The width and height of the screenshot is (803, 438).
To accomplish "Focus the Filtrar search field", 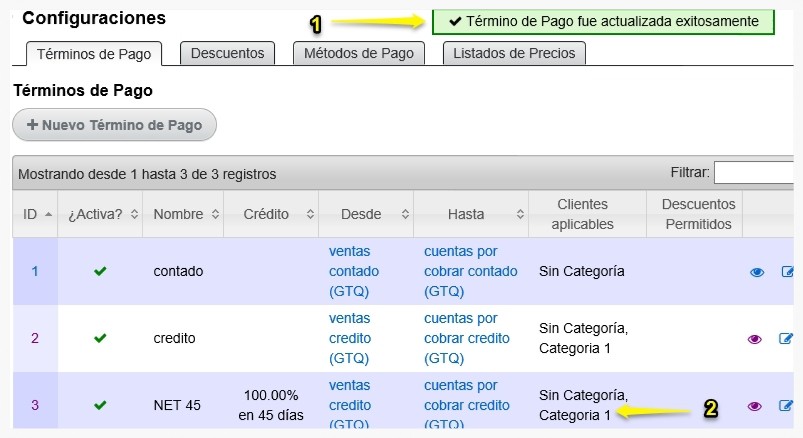I will pos(754,173).
